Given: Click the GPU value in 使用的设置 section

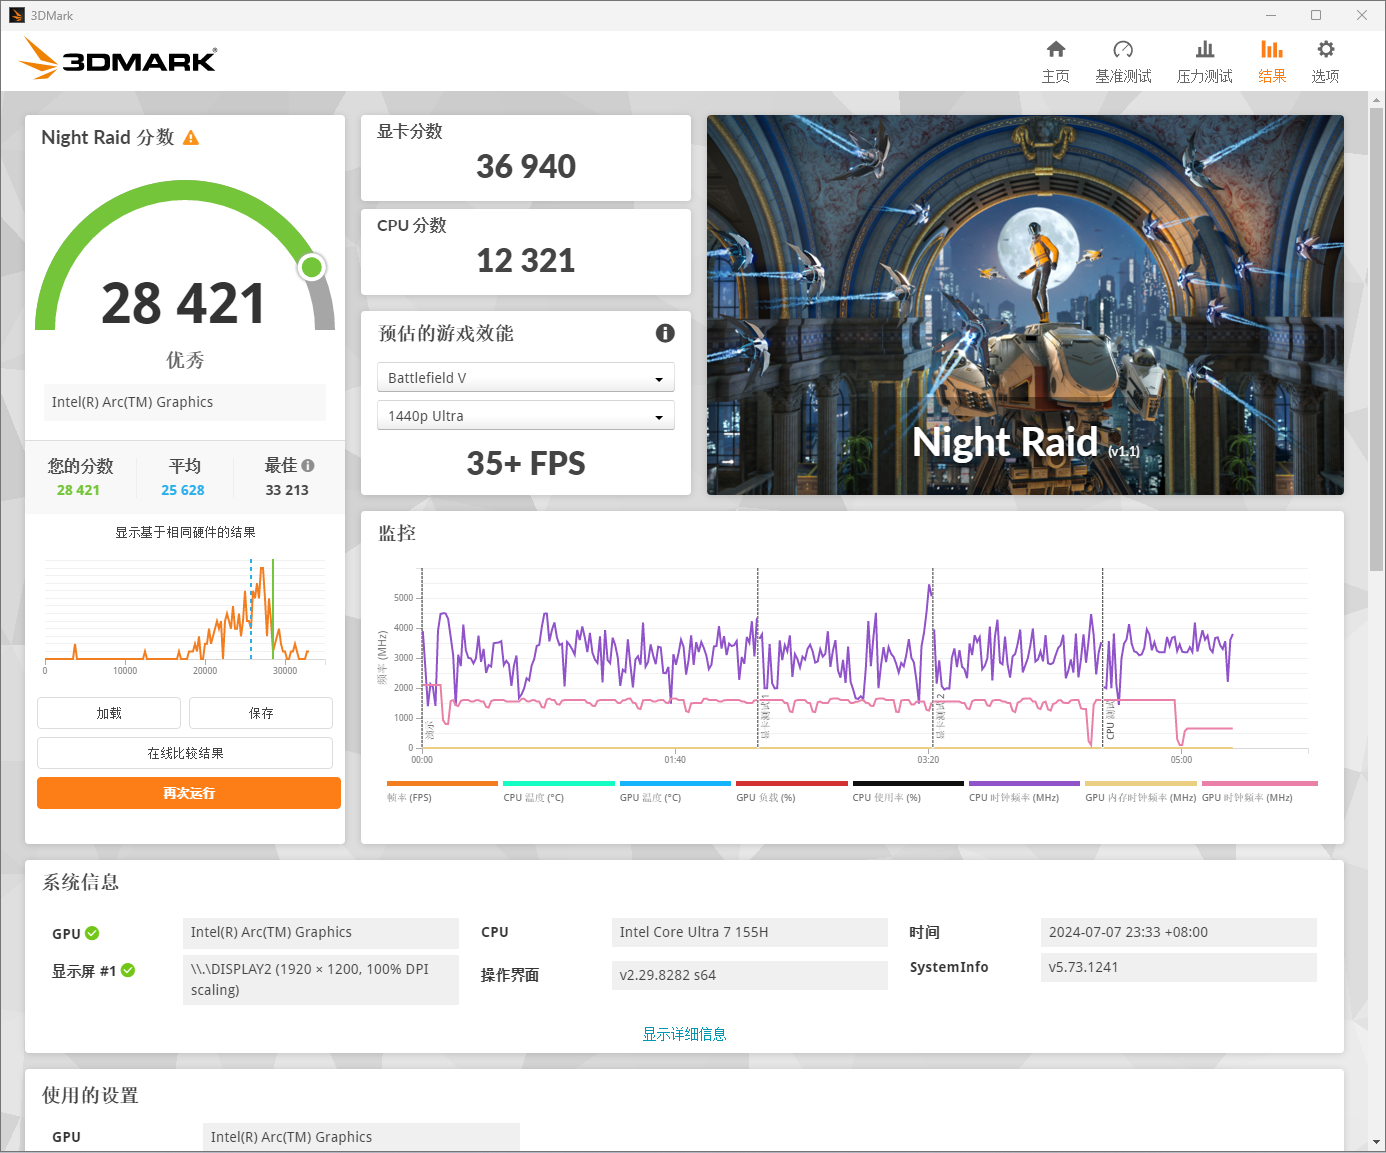Looking at the screenshot, I should pos(361,1137).
